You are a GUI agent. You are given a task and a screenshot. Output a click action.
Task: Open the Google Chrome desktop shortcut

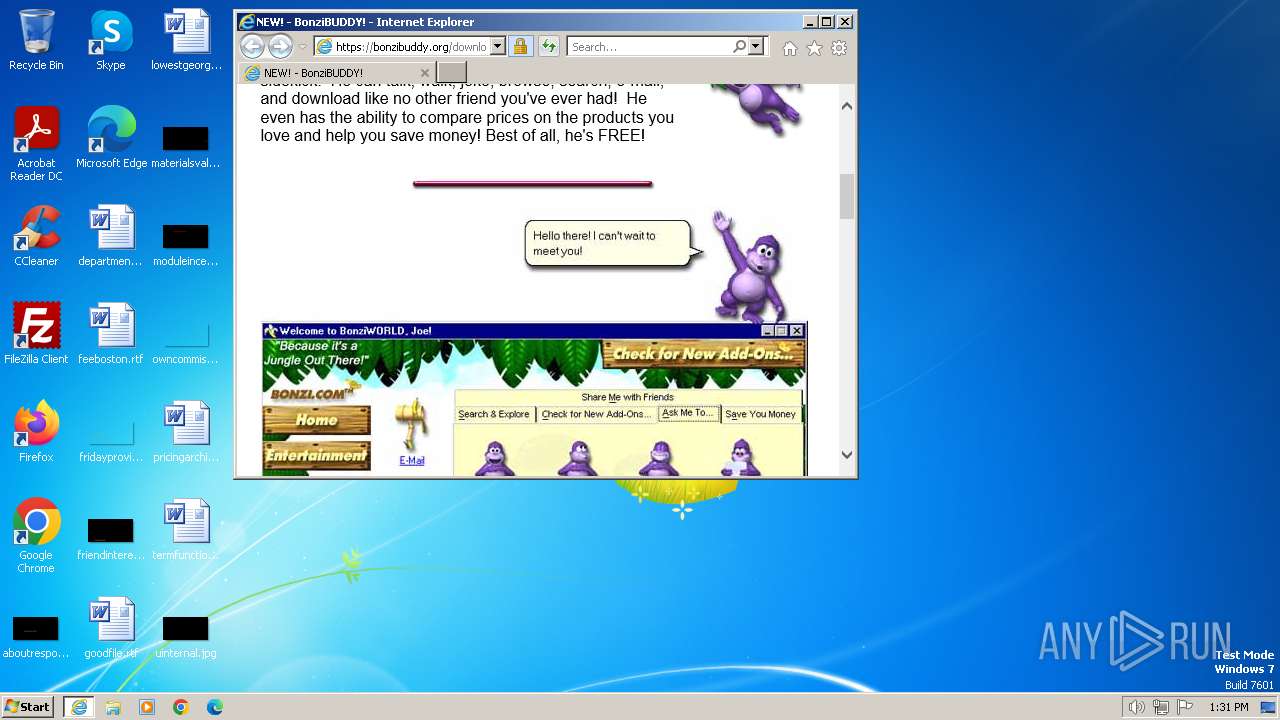(36, 536)
